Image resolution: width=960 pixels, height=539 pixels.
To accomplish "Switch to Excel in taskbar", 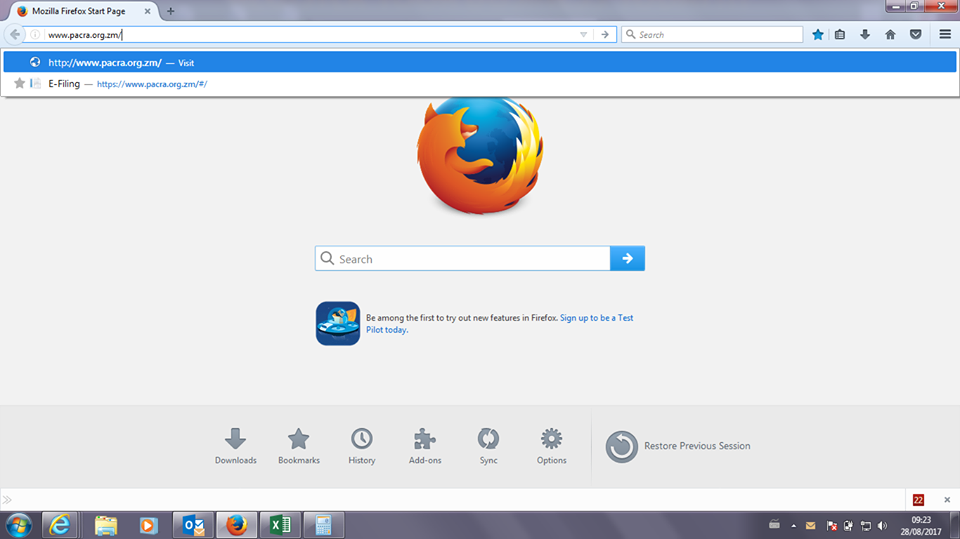I will pyautogui.click(x=280, y=526).
